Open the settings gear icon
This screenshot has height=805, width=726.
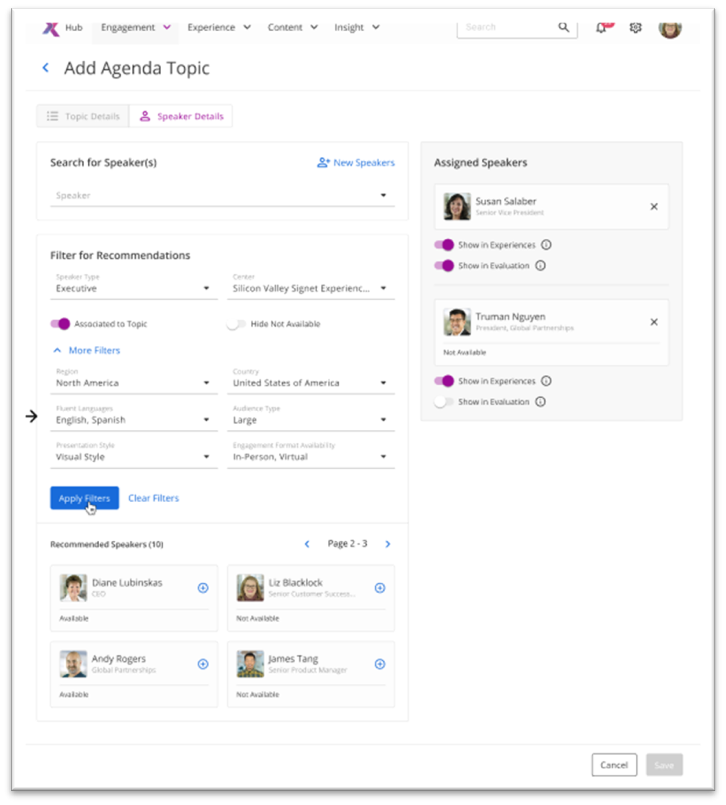(635, 28)
